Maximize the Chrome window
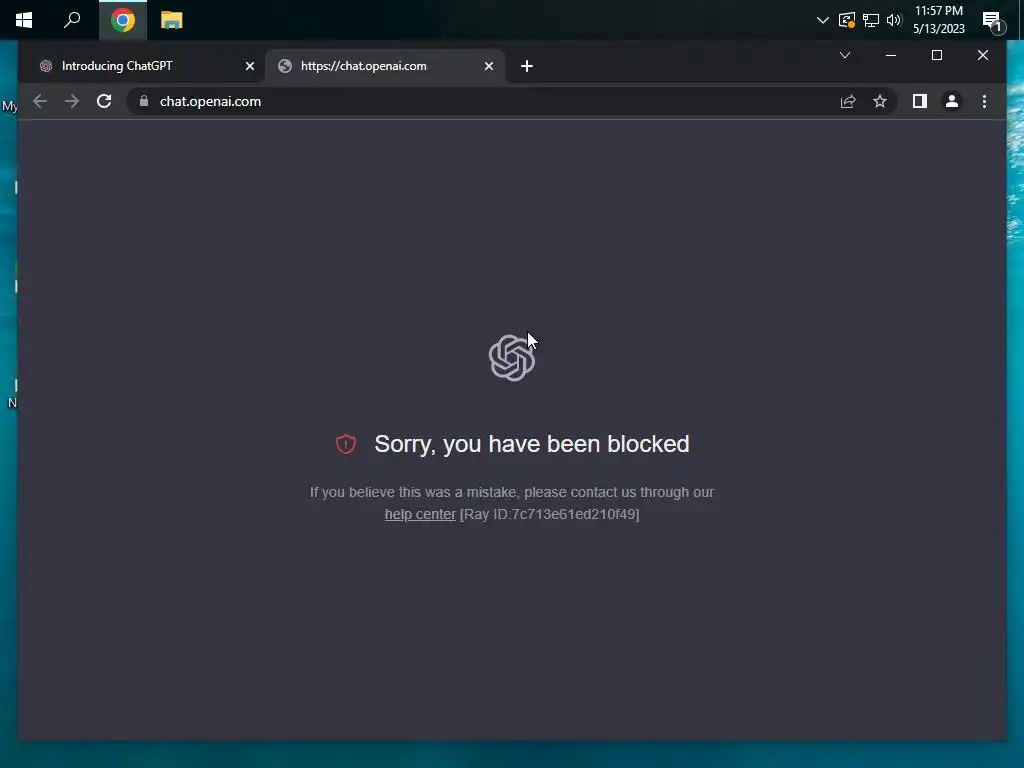Screen dimensions: 1024x768 pos(936,56)
